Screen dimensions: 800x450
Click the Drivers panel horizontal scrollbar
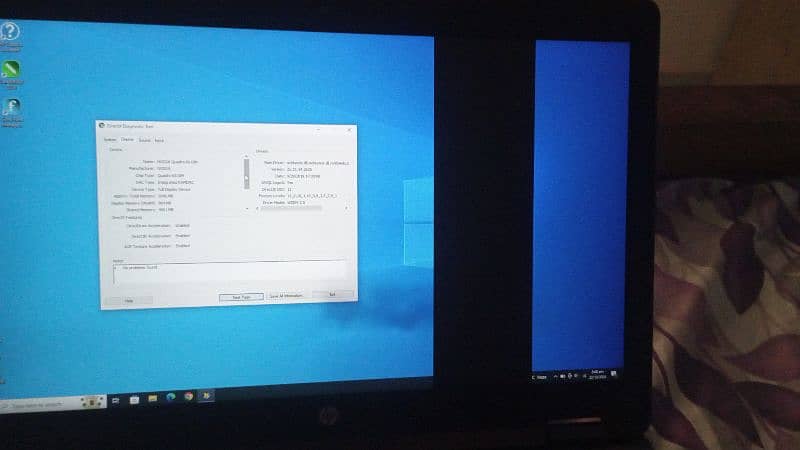click(300, 210)
